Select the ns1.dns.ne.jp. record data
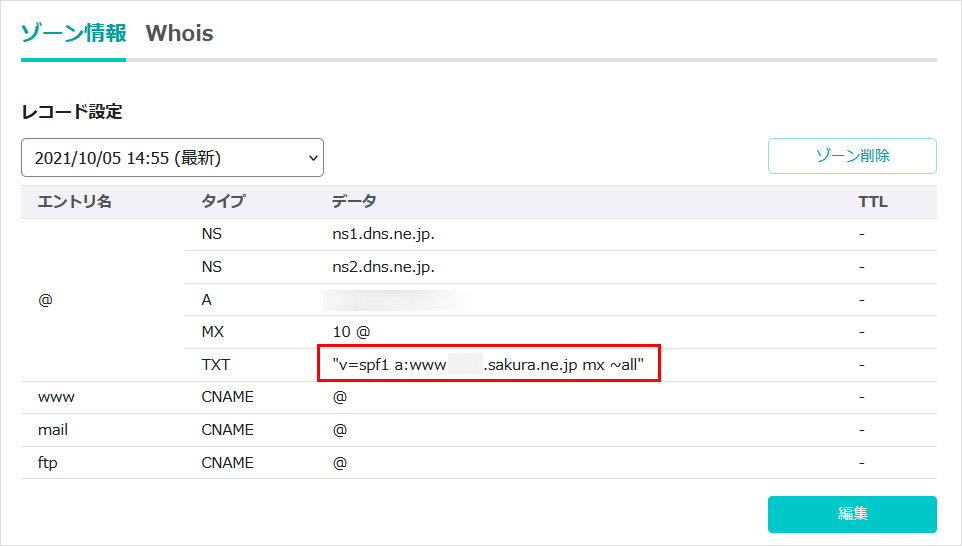The width and height of the screenshot is (962, 546). coord(383,234)
